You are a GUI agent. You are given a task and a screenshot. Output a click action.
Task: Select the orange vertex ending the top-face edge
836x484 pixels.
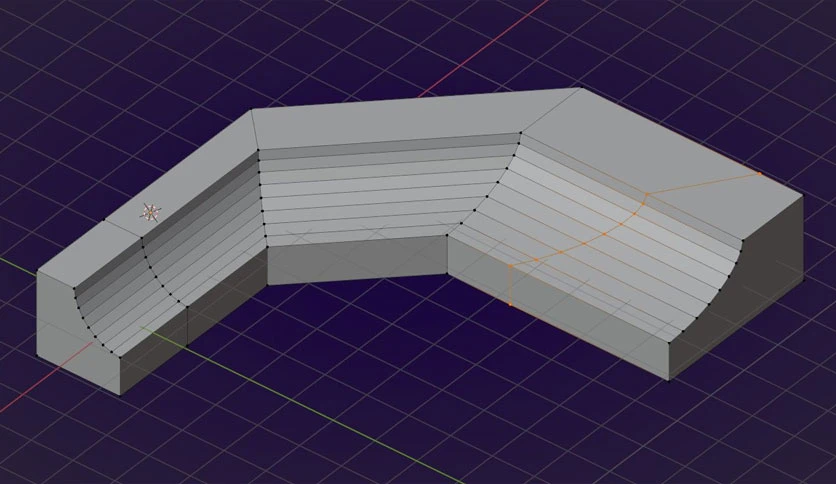(x=760, y=173)
